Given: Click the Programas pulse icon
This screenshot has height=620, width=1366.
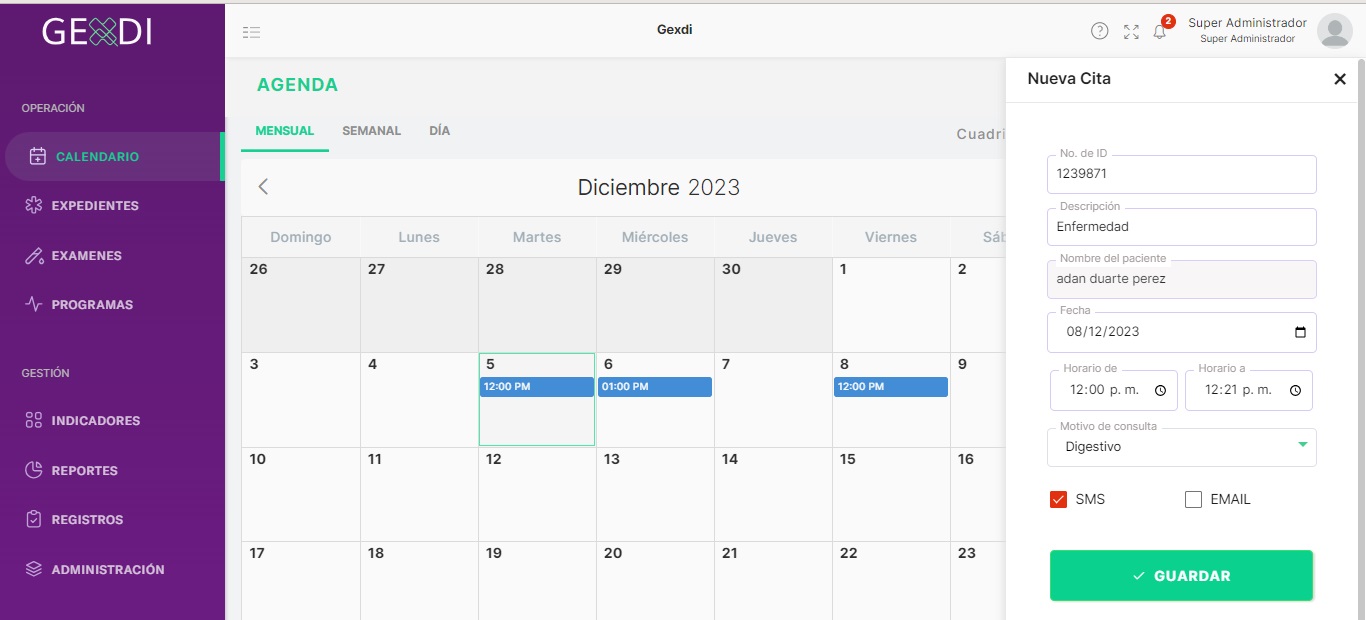Looking at the screenshot, I should click(33, 304).
